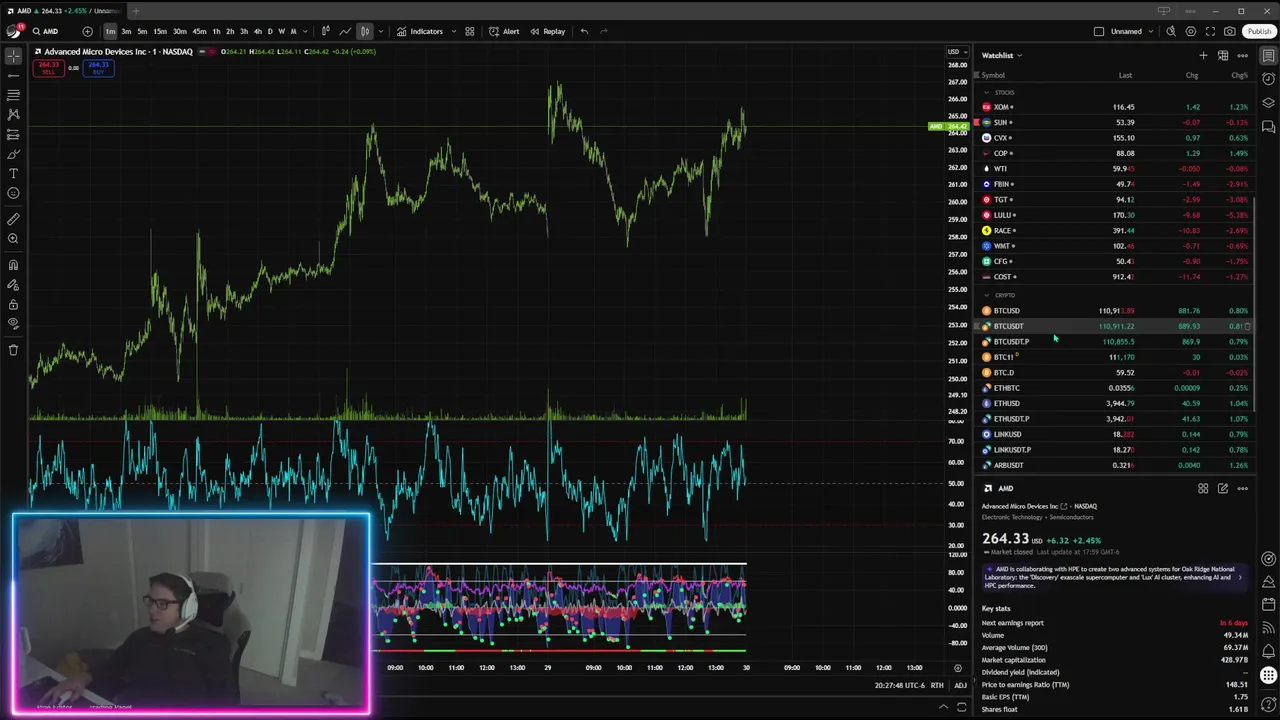Open the time zone UTC-6 clock
Viewport: 1280px width, 720px height.
(899, 685)
